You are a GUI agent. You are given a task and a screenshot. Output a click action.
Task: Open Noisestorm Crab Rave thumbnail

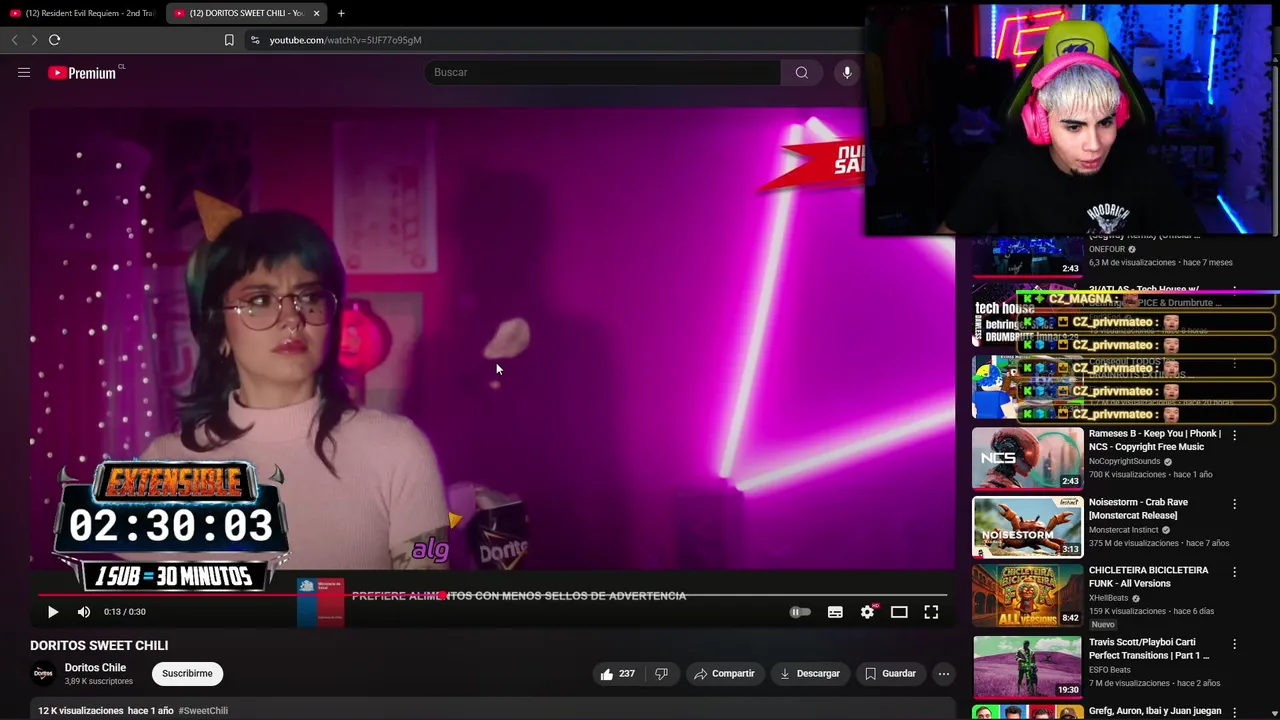coord(1027,527)
